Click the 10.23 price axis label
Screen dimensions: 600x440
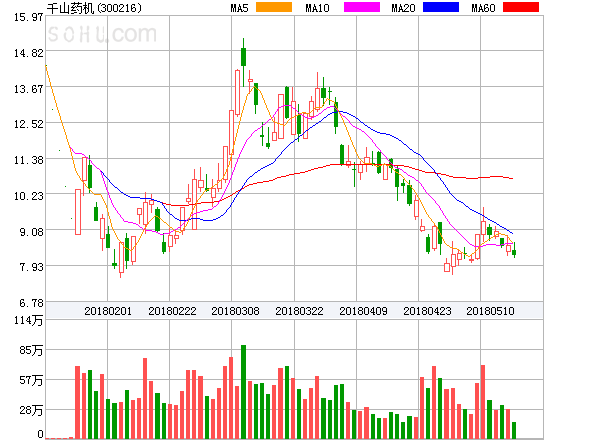point(29,196)
